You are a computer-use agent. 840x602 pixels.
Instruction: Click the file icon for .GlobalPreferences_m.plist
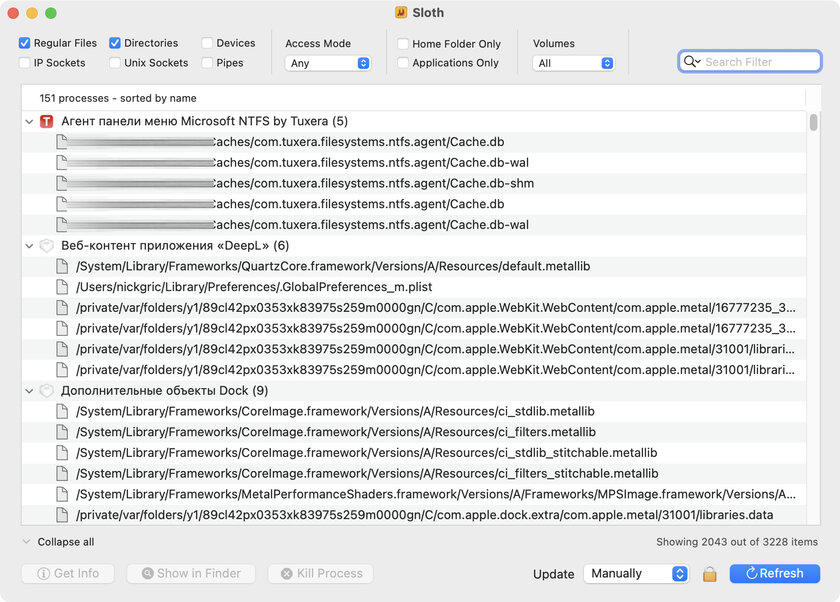point(62,287)
